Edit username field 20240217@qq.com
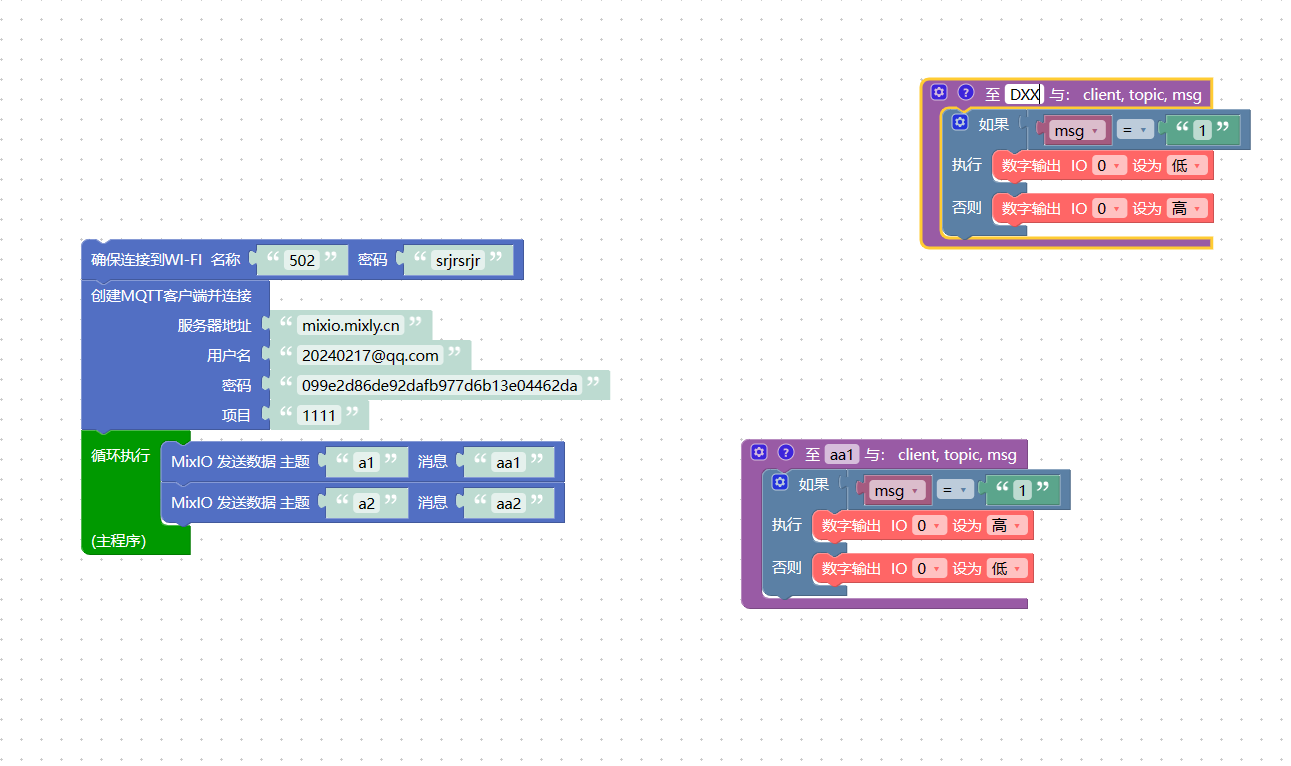Image resolution: width=1291 pixels, height=766 pixels. click(x=370, y=355)
